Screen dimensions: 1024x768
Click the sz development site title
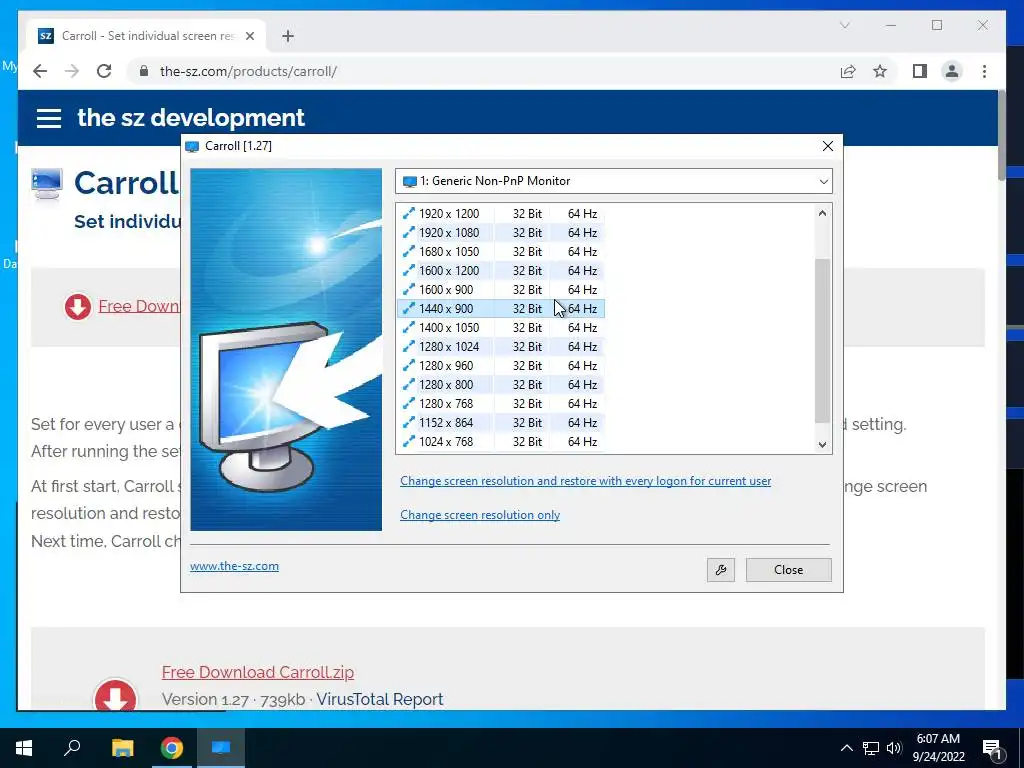coord(191,118)
